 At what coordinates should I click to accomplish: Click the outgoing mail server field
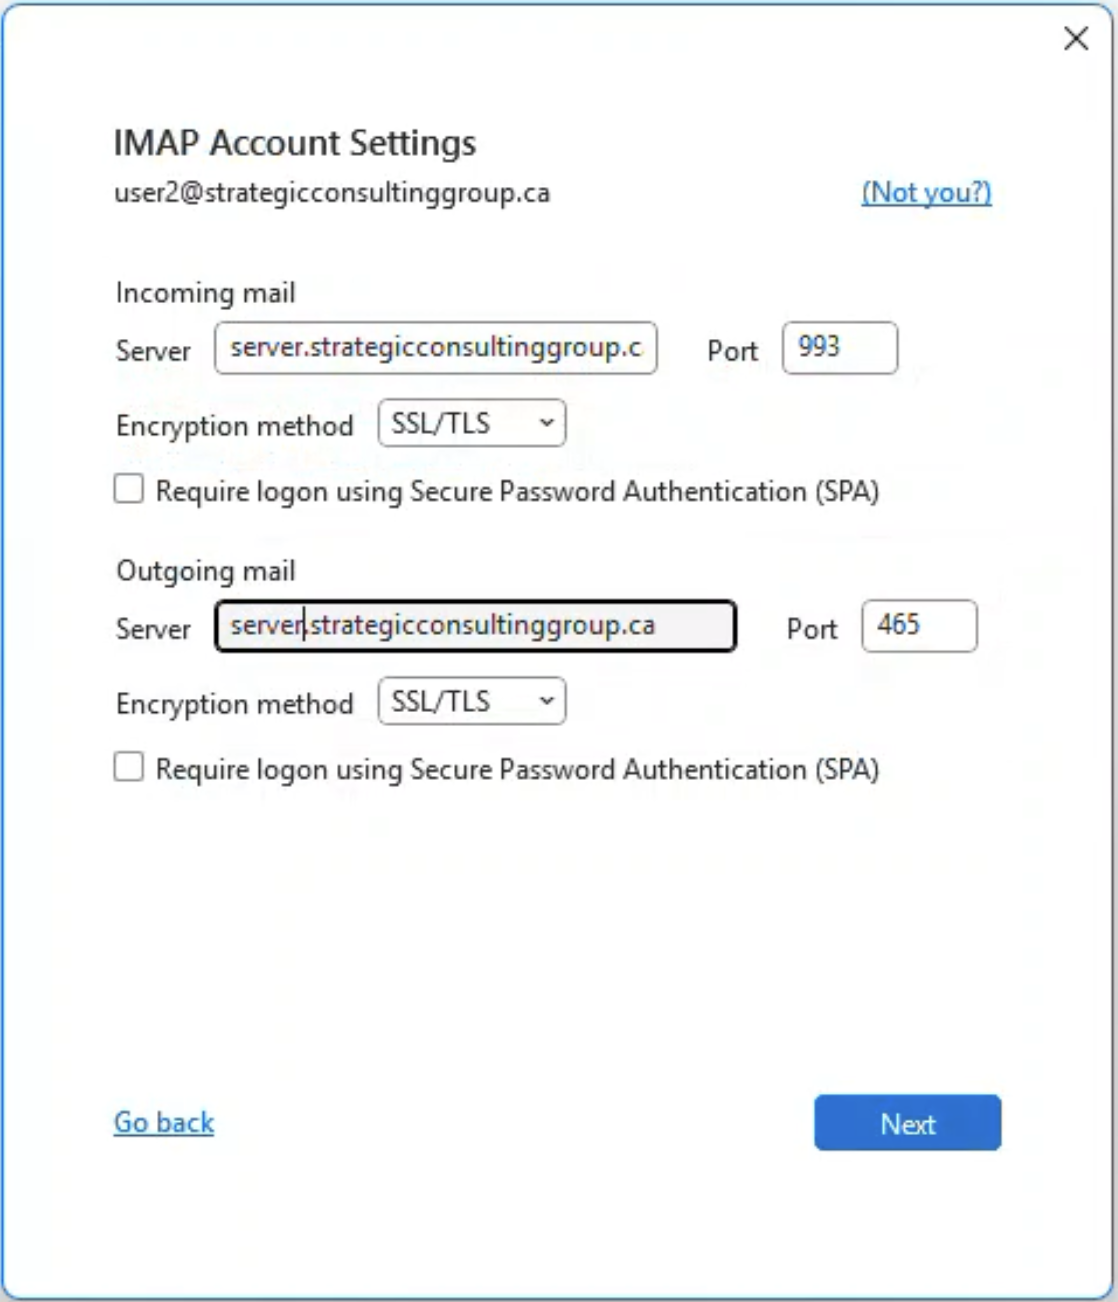point(475,626)
